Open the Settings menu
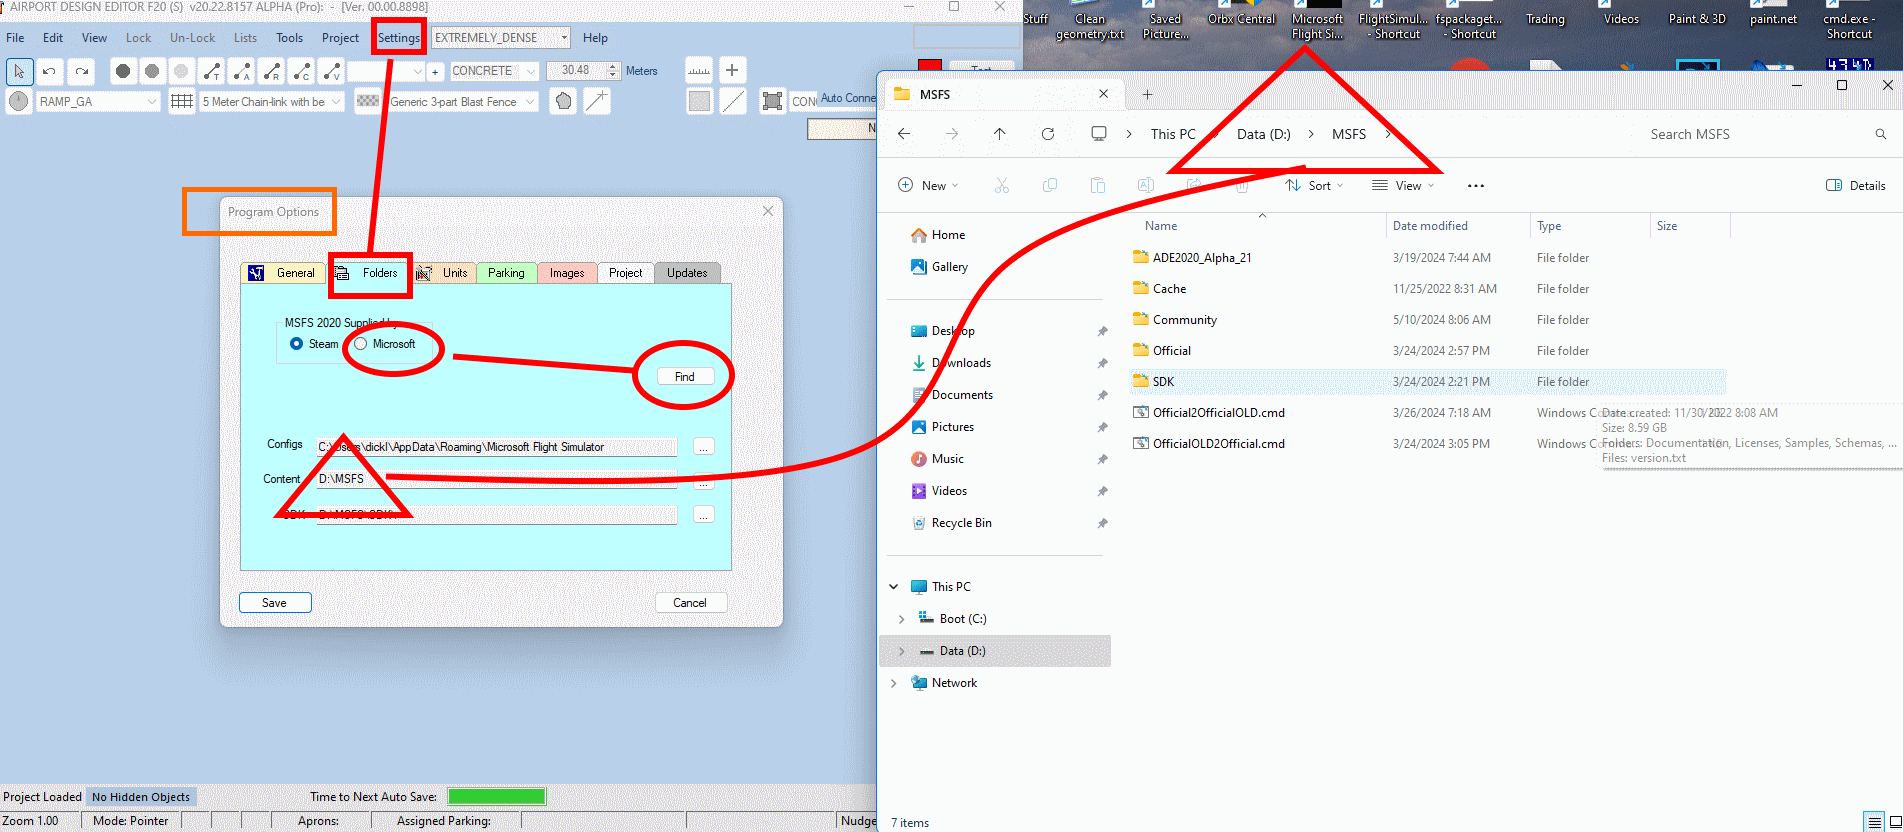Screen dimensions: 1903x832 point(399,38)
